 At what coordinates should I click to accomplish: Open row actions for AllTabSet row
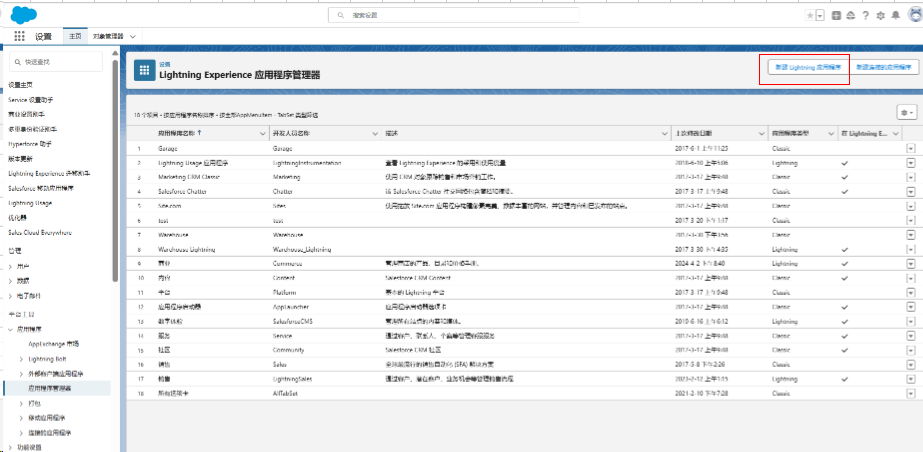click(x=911, y=393)
